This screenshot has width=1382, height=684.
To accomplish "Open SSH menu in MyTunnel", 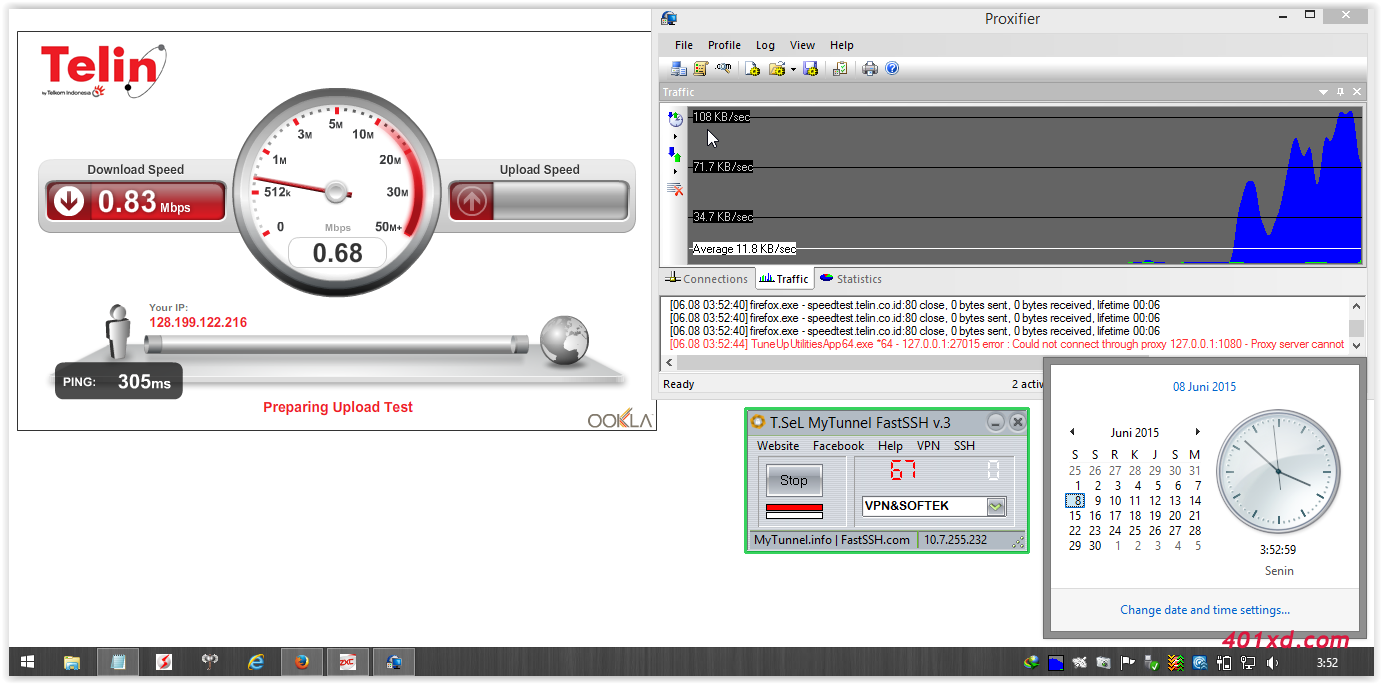I will tap(964, 446).
